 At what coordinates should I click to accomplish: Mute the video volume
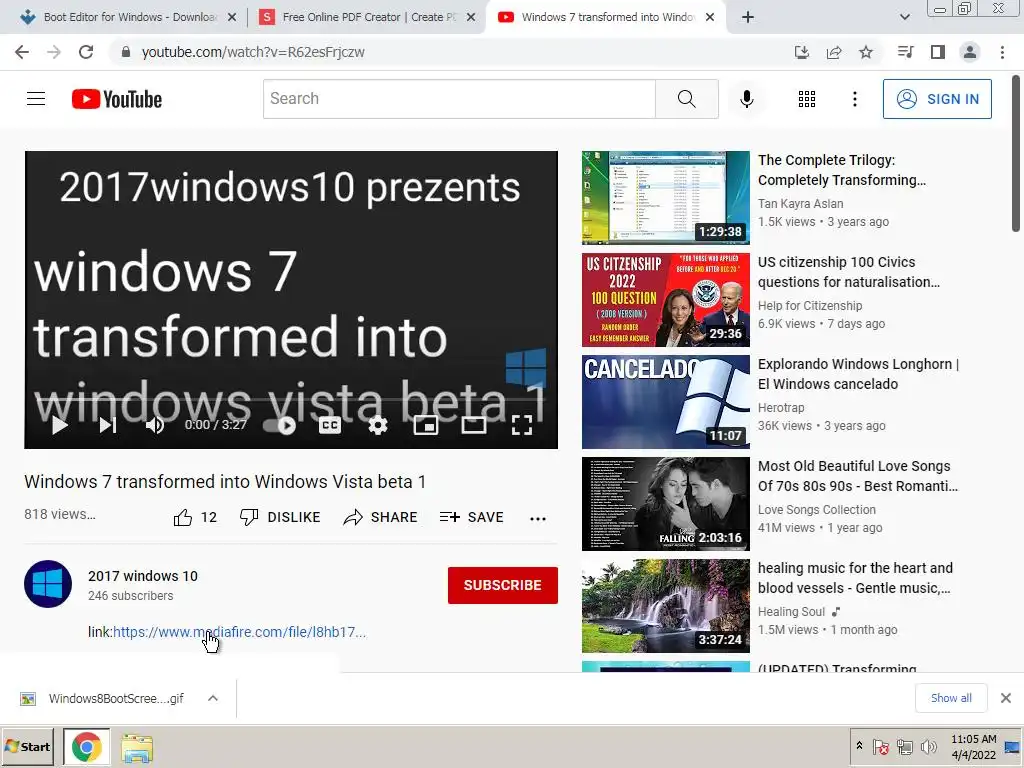click(x=155, y=425)
